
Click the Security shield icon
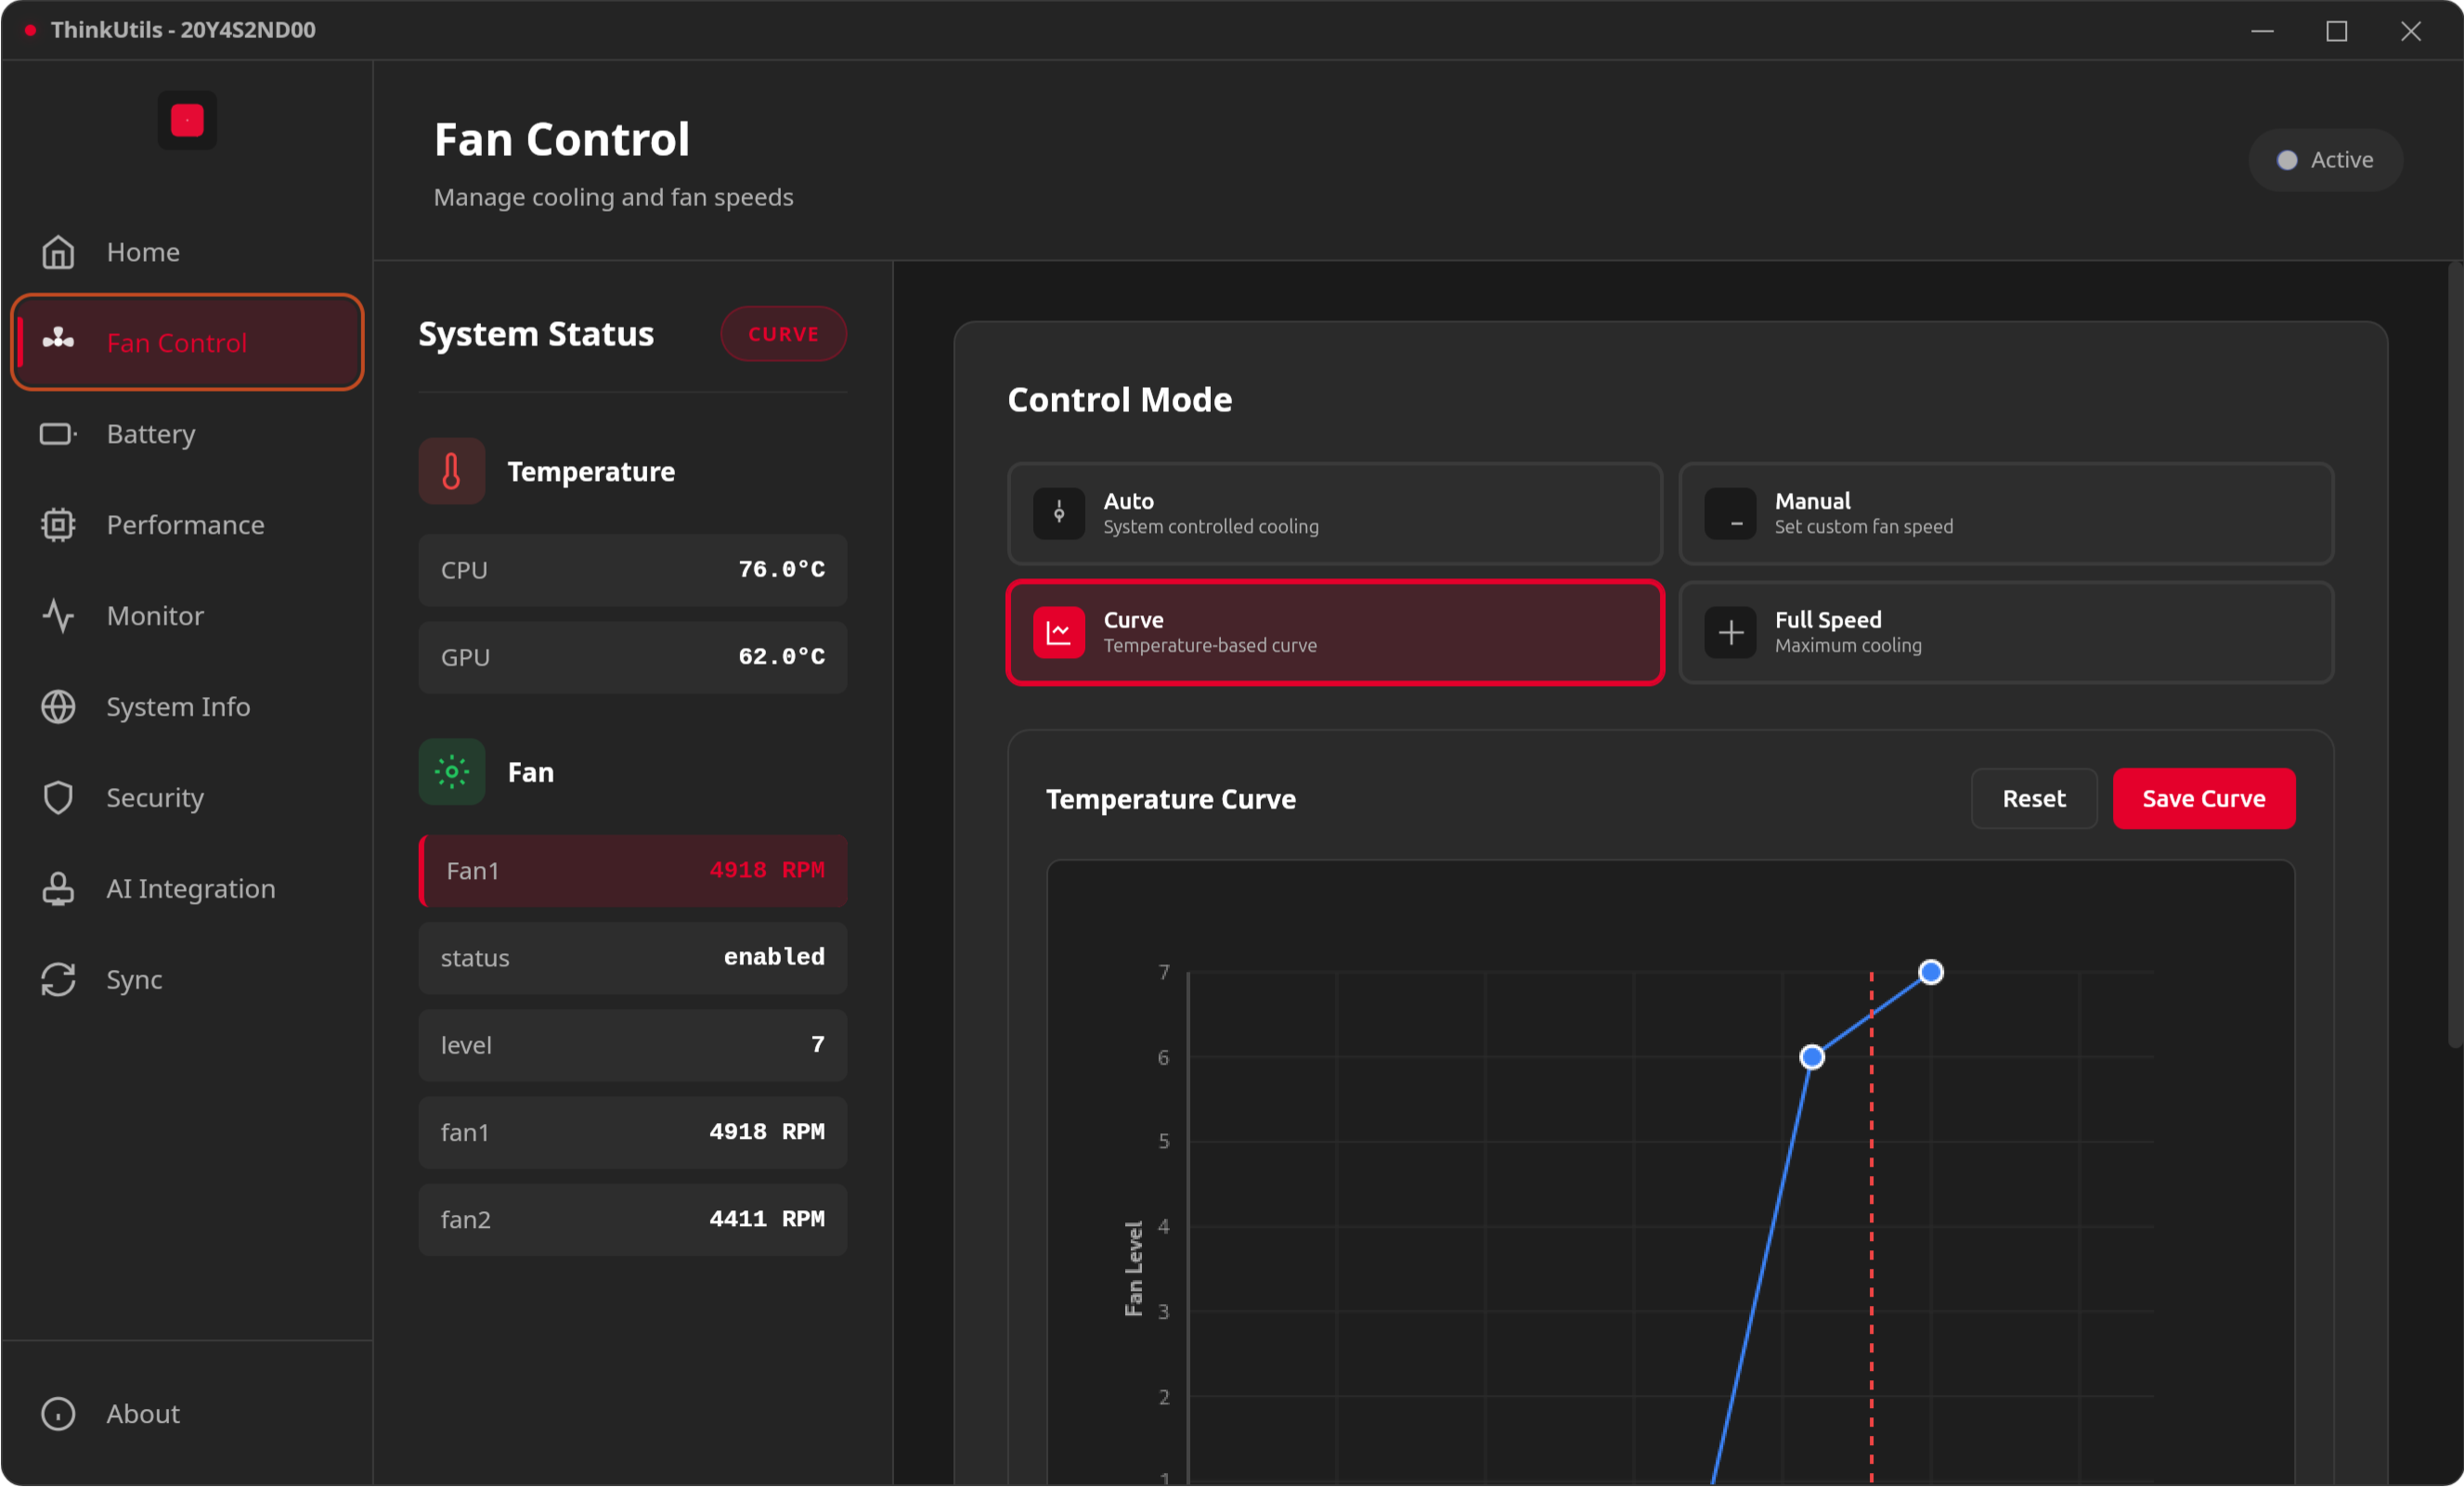(58, 798)
